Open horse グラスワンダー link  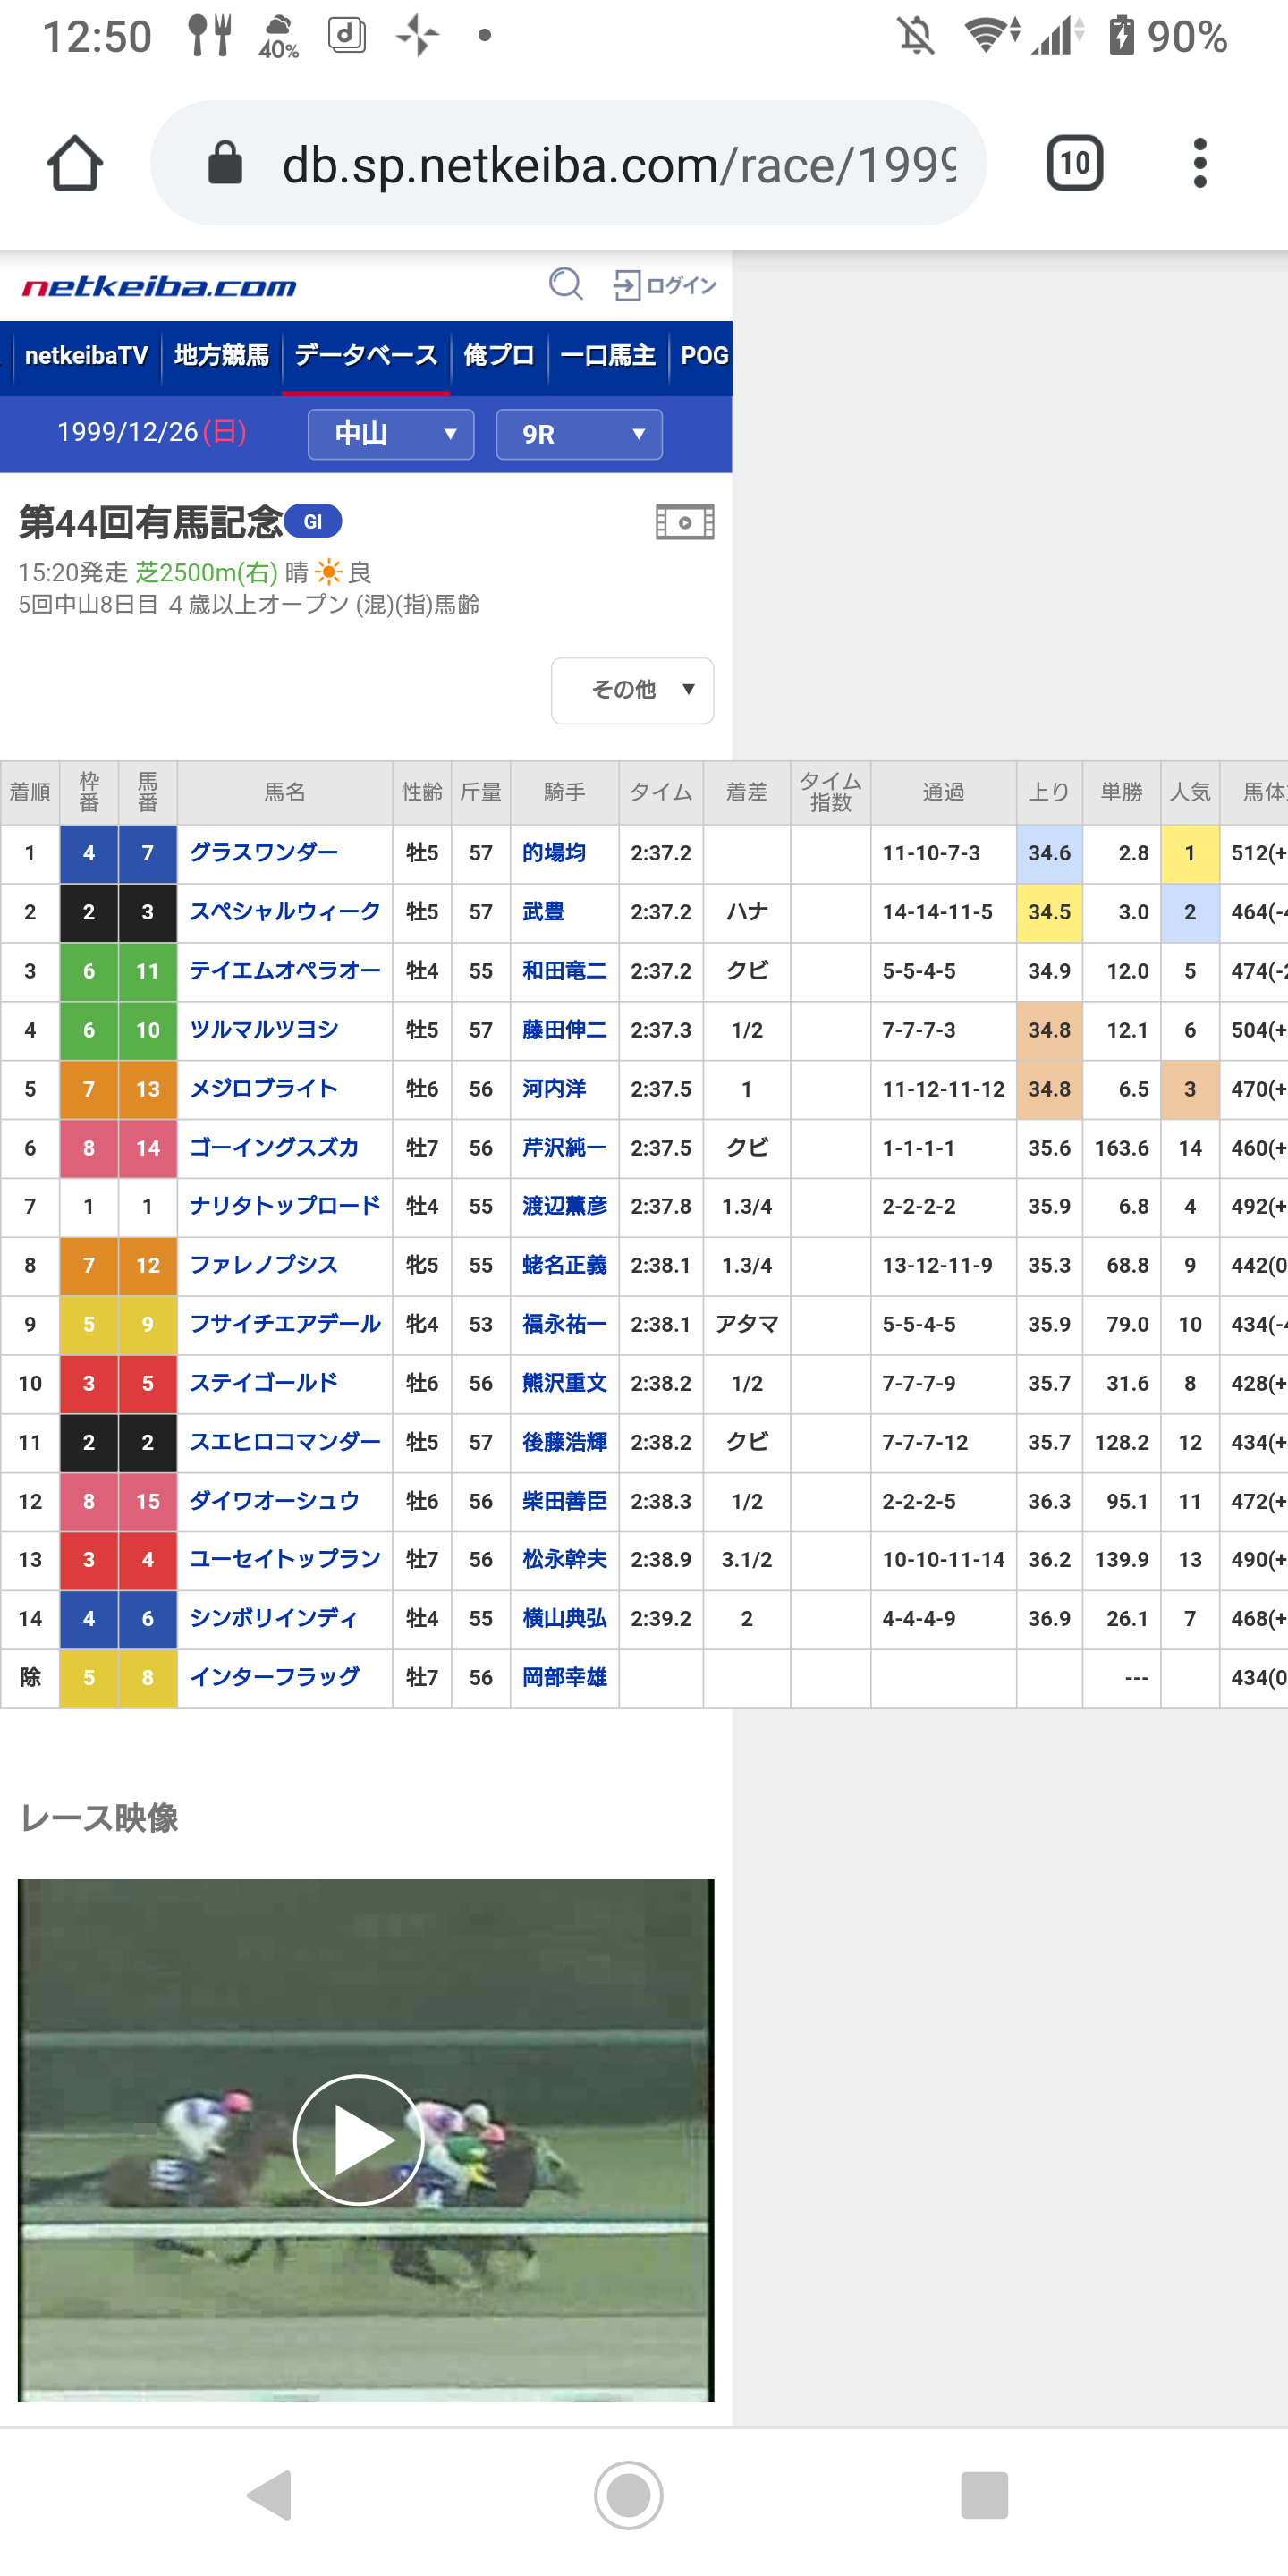(264, 853)
